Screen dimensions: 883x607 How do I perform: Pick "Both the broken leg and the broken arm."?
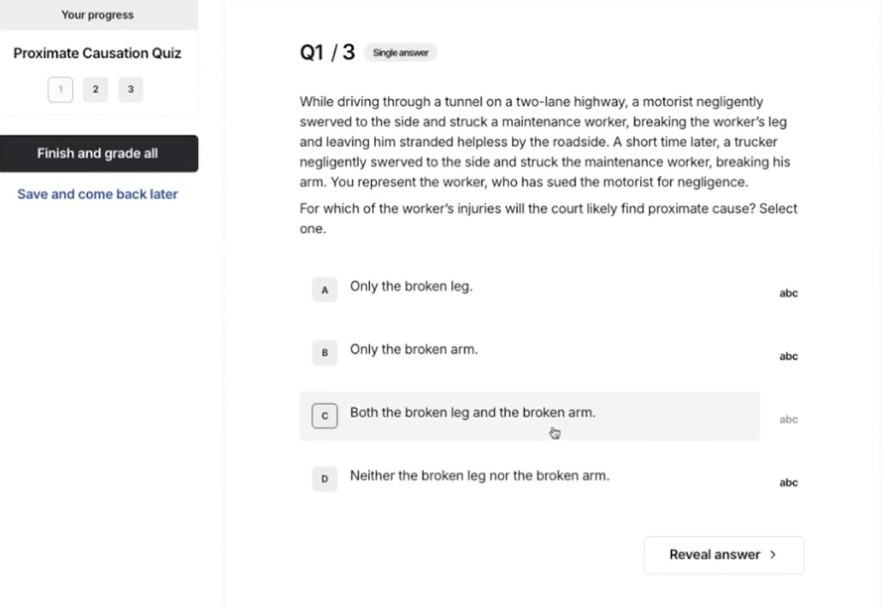pos(472,413)
